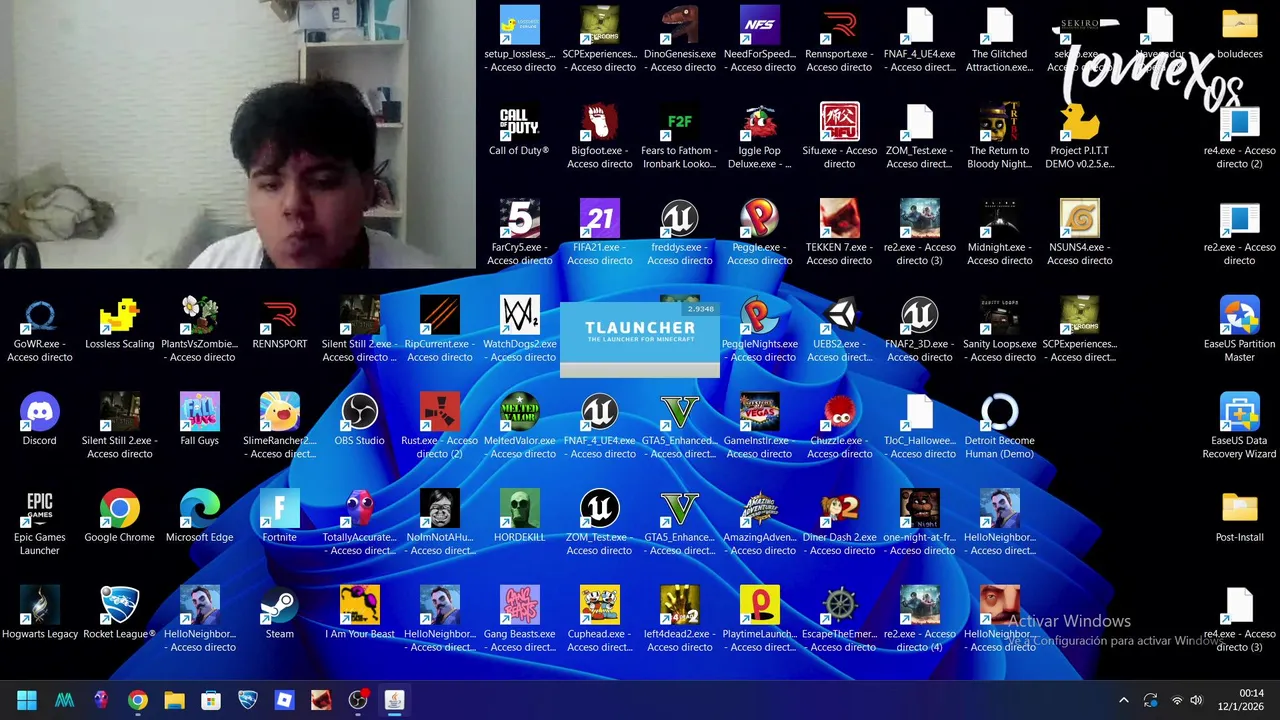Open the Sanity Loops.exe shortcut
The image size is (1280, 720).
(x=1000, y=330)
